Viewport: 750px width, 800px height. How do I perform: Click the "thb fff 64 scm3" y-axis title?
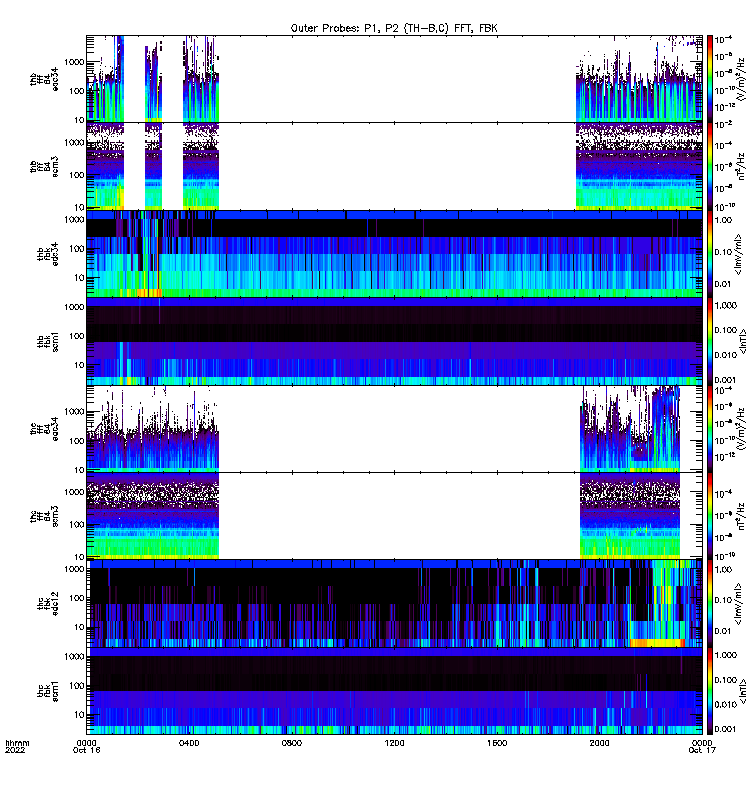(x=44, y=167)
